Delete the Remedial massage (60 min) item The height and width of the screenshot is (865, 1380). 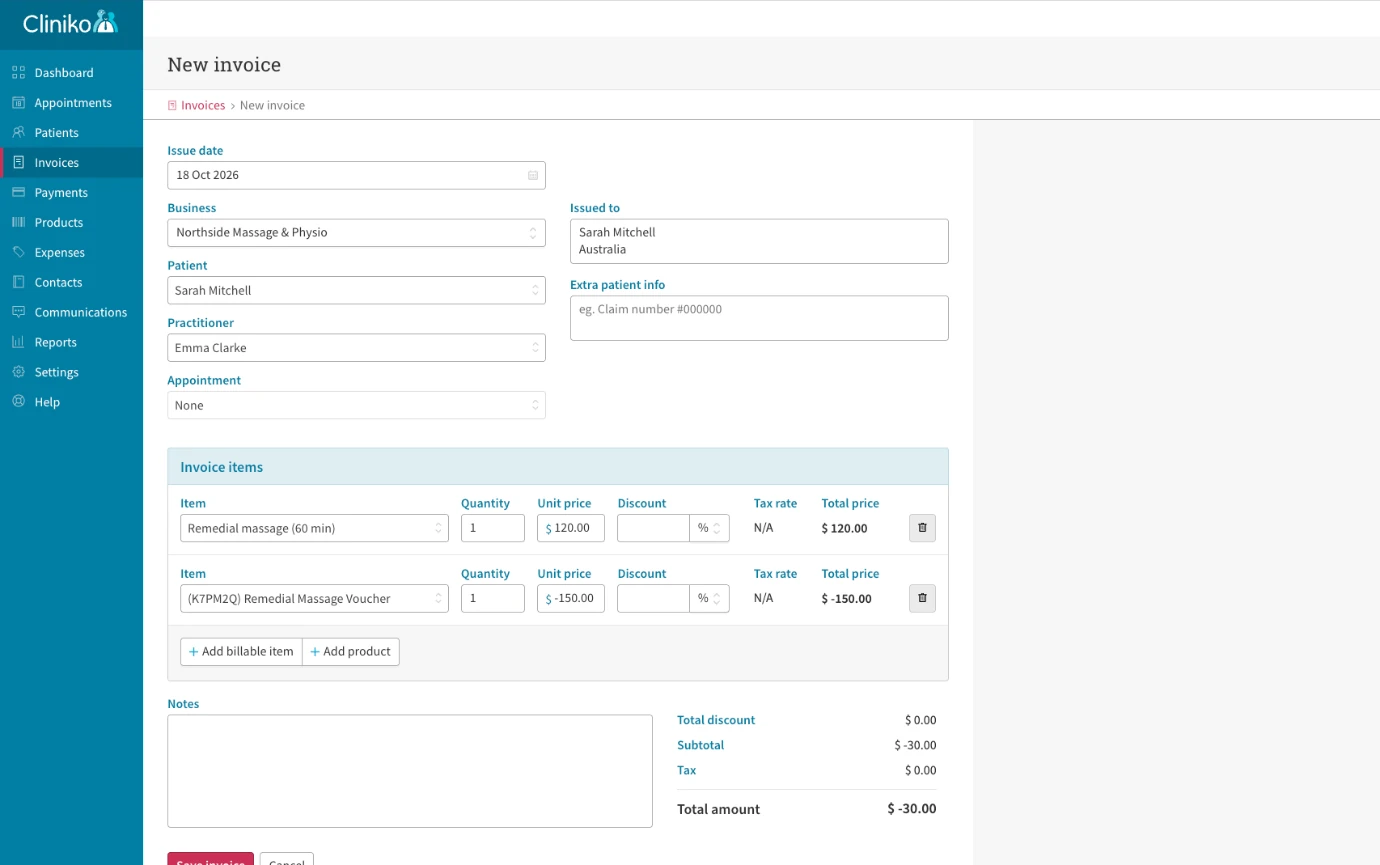pyautogui.click(x=922, y=528)
